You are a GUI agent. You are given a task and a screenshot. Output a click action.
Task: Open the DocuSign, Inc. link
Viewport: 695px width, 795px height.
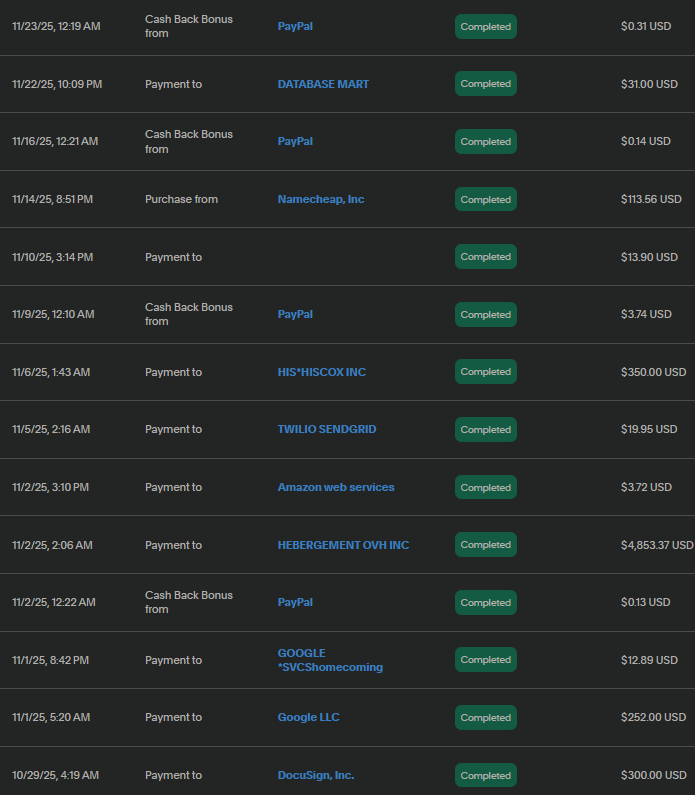click(x=316, y=775)
